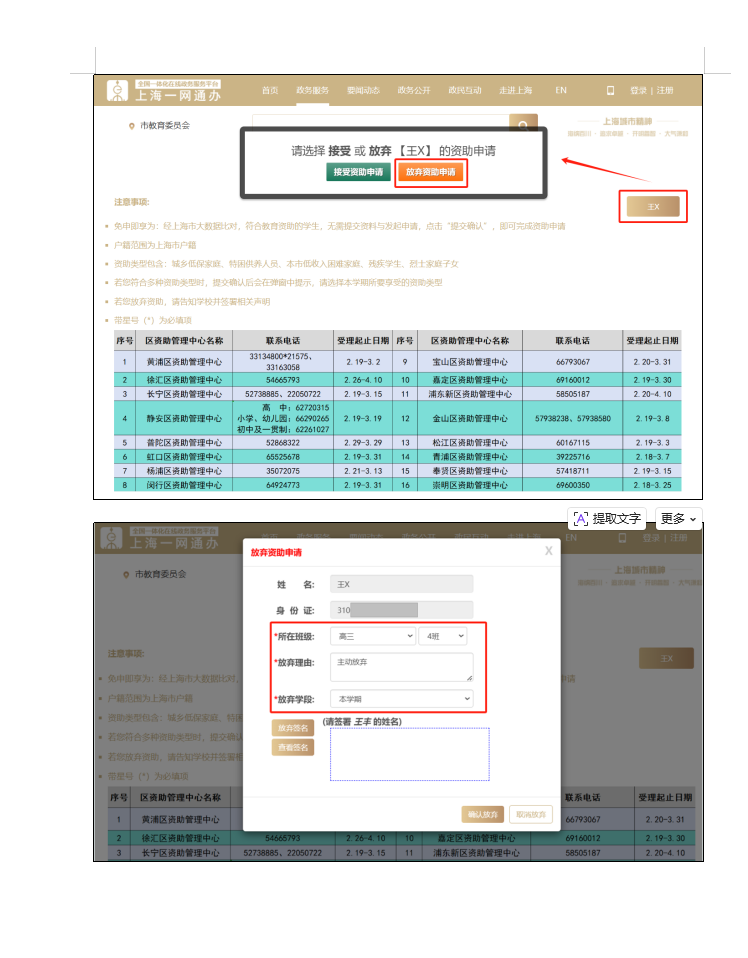Screen dimensions: 748x958
Task: Click the 取消放弃 button
Action: click(x=530, y=814)
